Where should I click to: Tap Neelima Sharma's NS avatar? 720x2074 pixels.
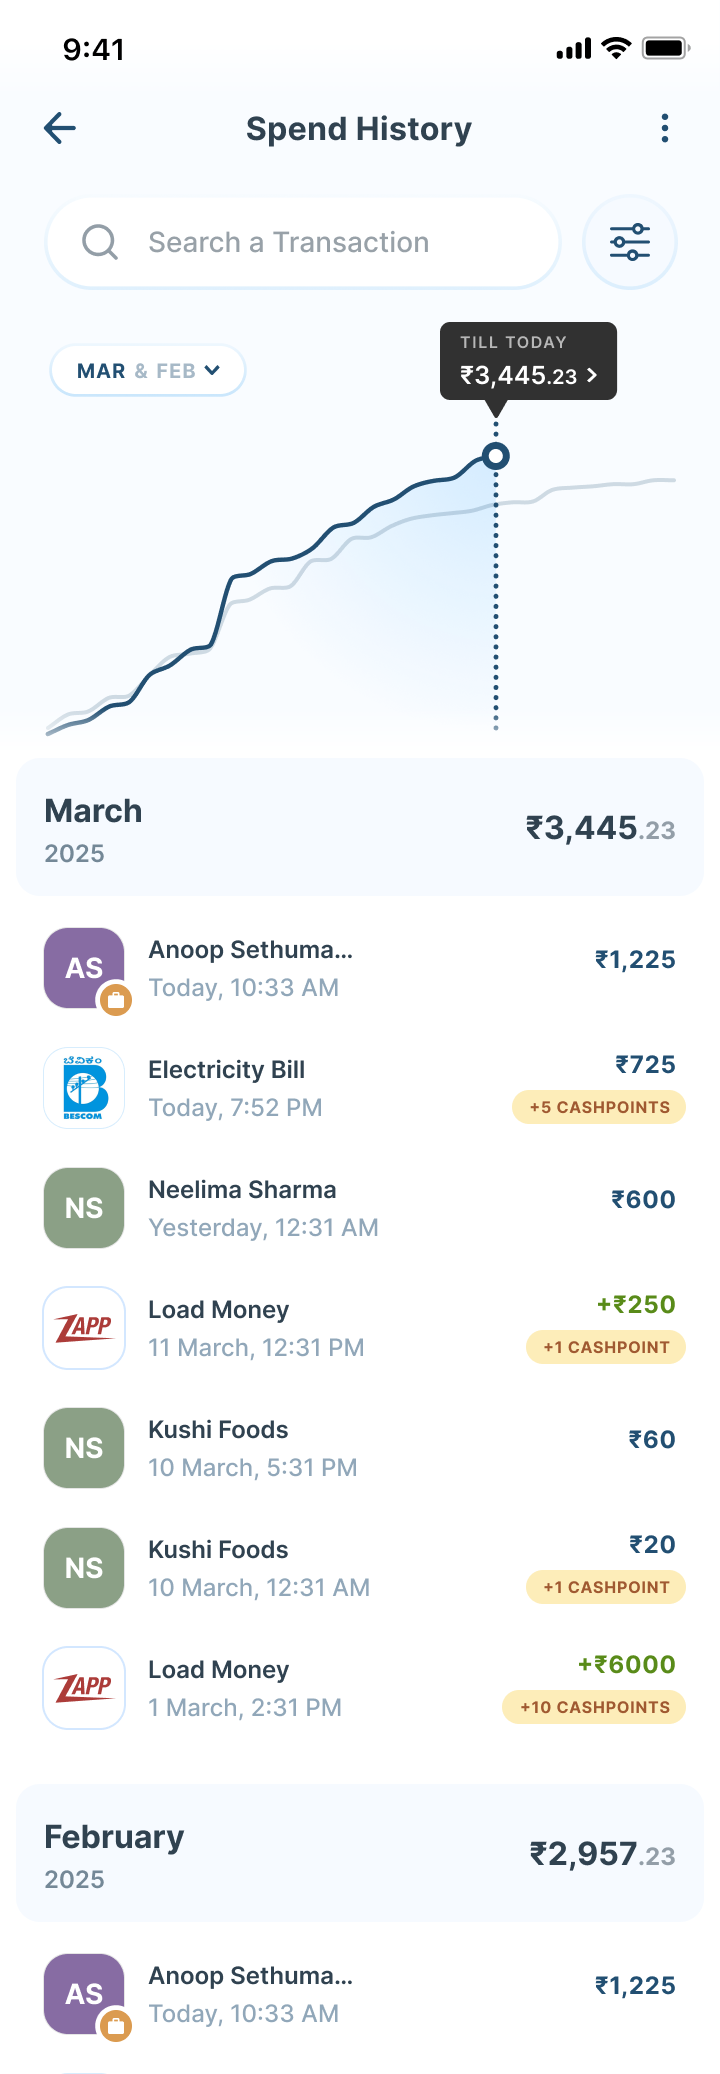[84, 1208]
